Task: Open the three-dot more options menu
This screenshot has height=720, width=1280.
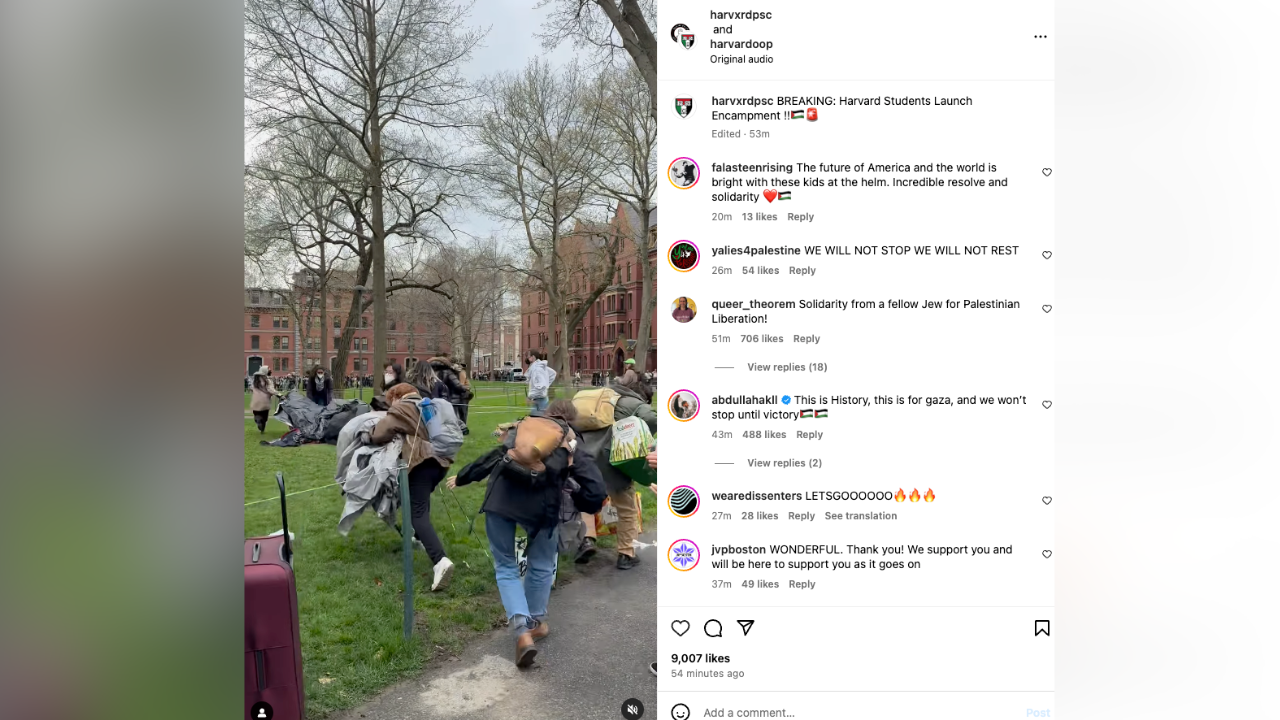Action: click(x=1040, y=37)
